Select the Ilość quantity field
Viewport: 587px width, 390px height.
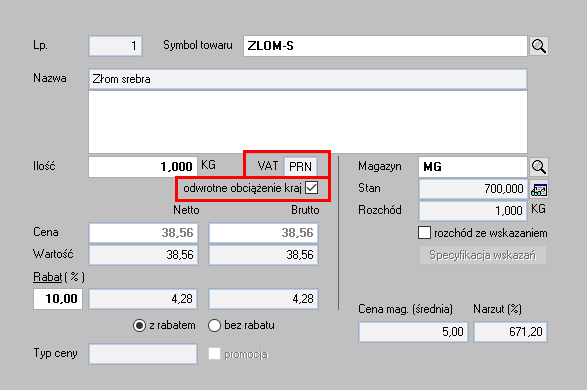(x=143, y=167)
